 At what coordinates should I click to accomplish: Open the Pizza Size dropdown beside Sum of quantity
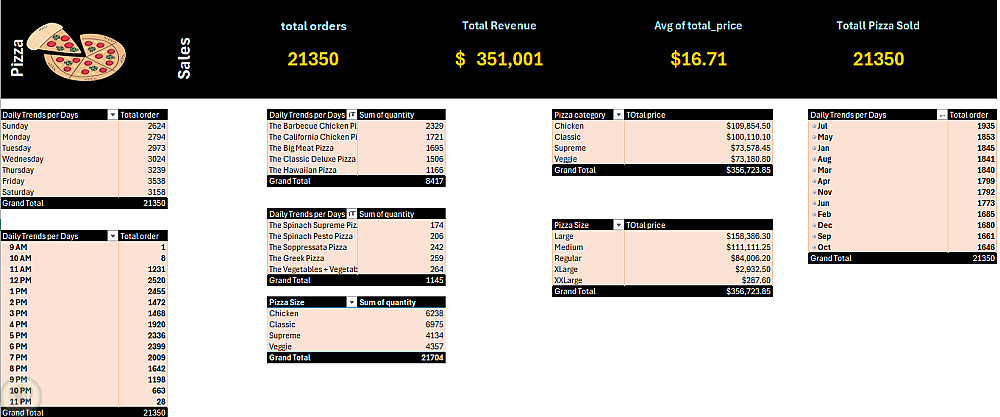tap(351, 302)
